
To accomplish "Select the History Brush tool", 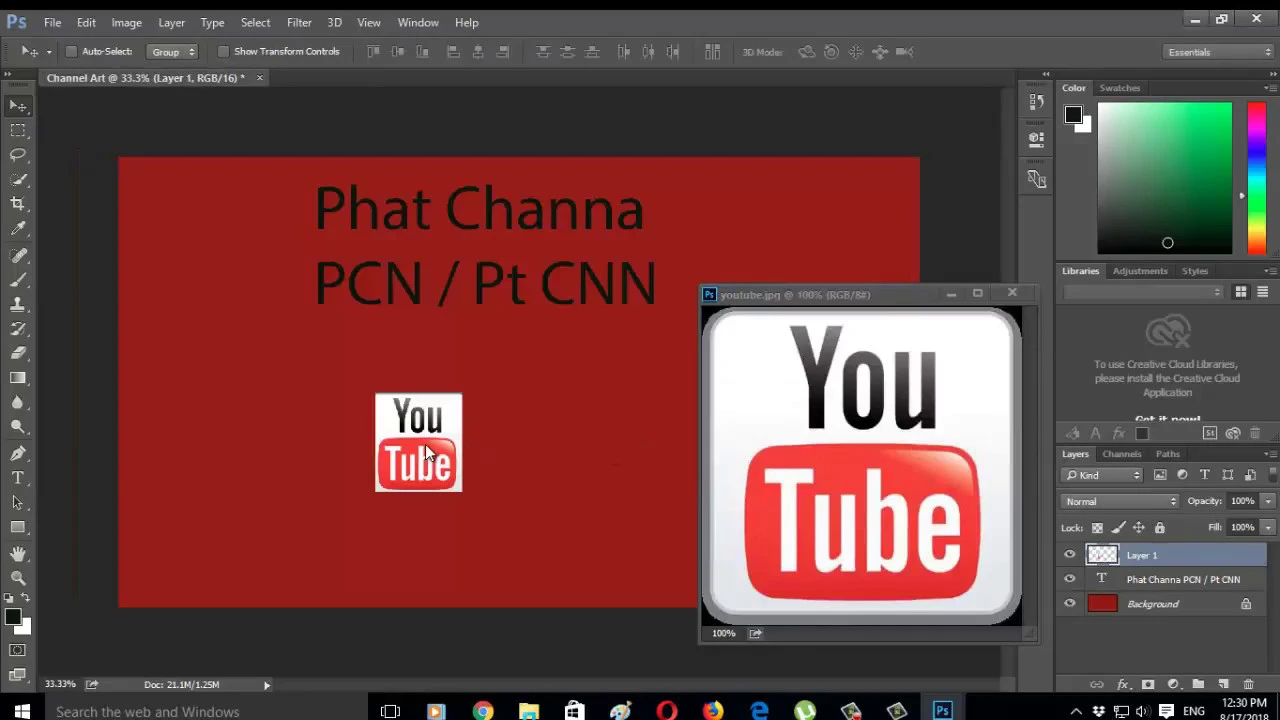I will coord(18,328).
